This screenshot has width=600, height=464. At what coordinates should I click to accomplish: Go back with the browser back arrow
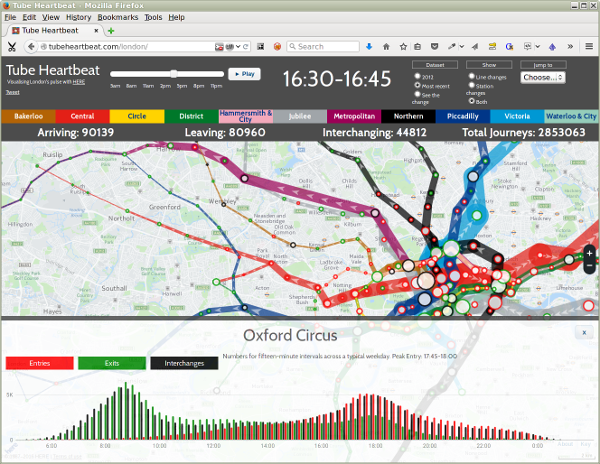point(31,47)
